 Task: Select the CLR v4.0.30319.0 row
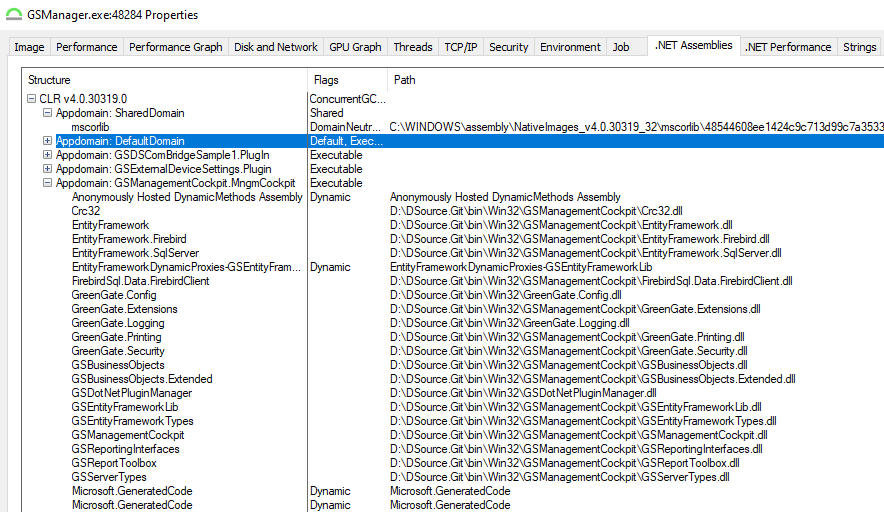[83, 99]
